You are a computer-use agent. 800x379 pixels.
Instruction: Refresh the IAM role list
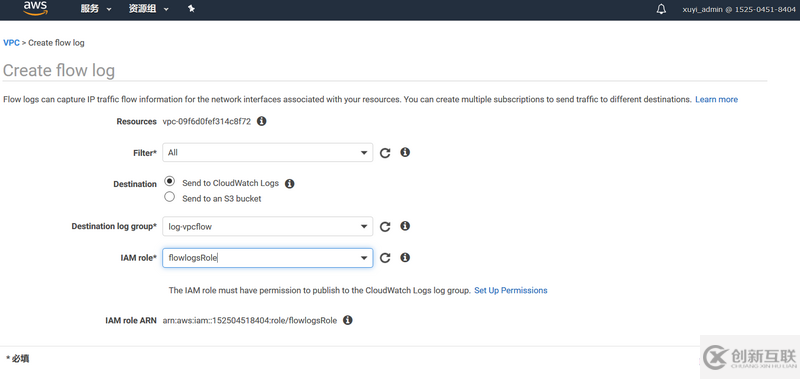click(x=385, y=258)
